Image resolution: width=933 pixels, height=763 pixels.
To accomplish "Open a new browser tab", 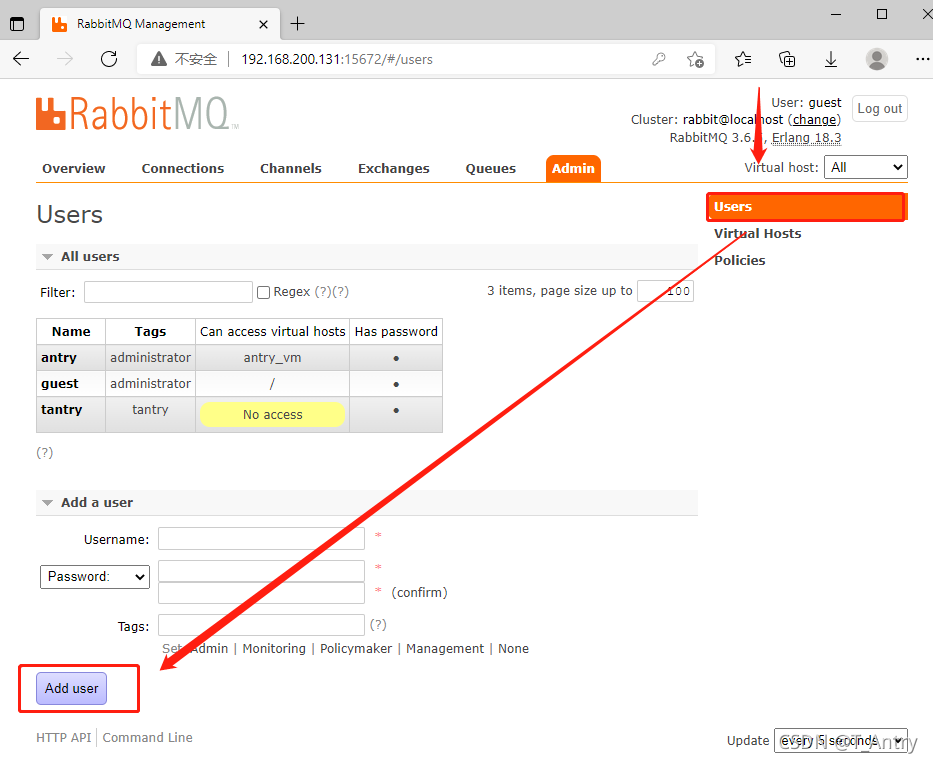I will pyautogui.click(x=298, y=24).
